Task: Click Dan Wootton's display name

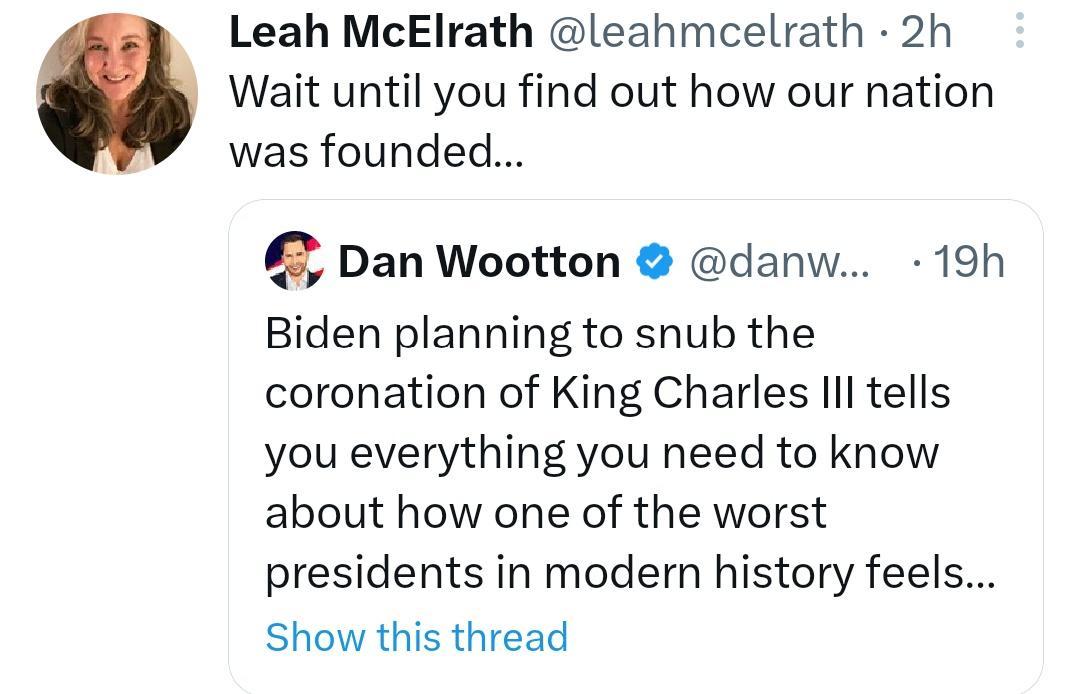Action: [480, 261]
